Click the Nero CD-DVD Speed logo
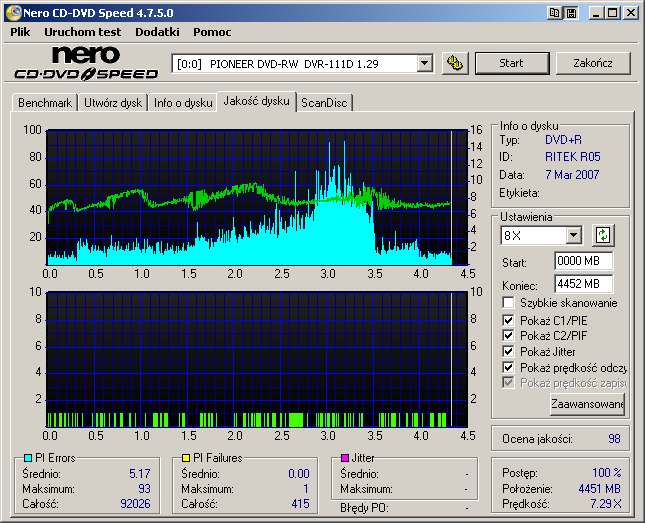This screenshot has height=523, width=645. [86, 63]
